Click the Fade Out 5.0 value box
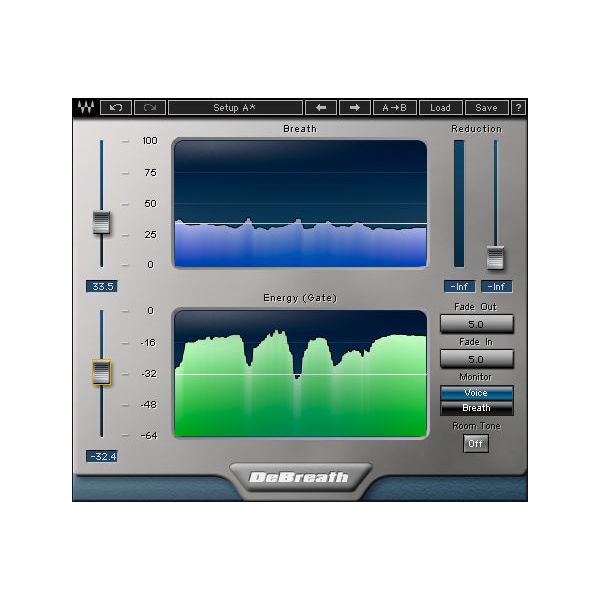600x600 pixels. [x=477, y=324]
